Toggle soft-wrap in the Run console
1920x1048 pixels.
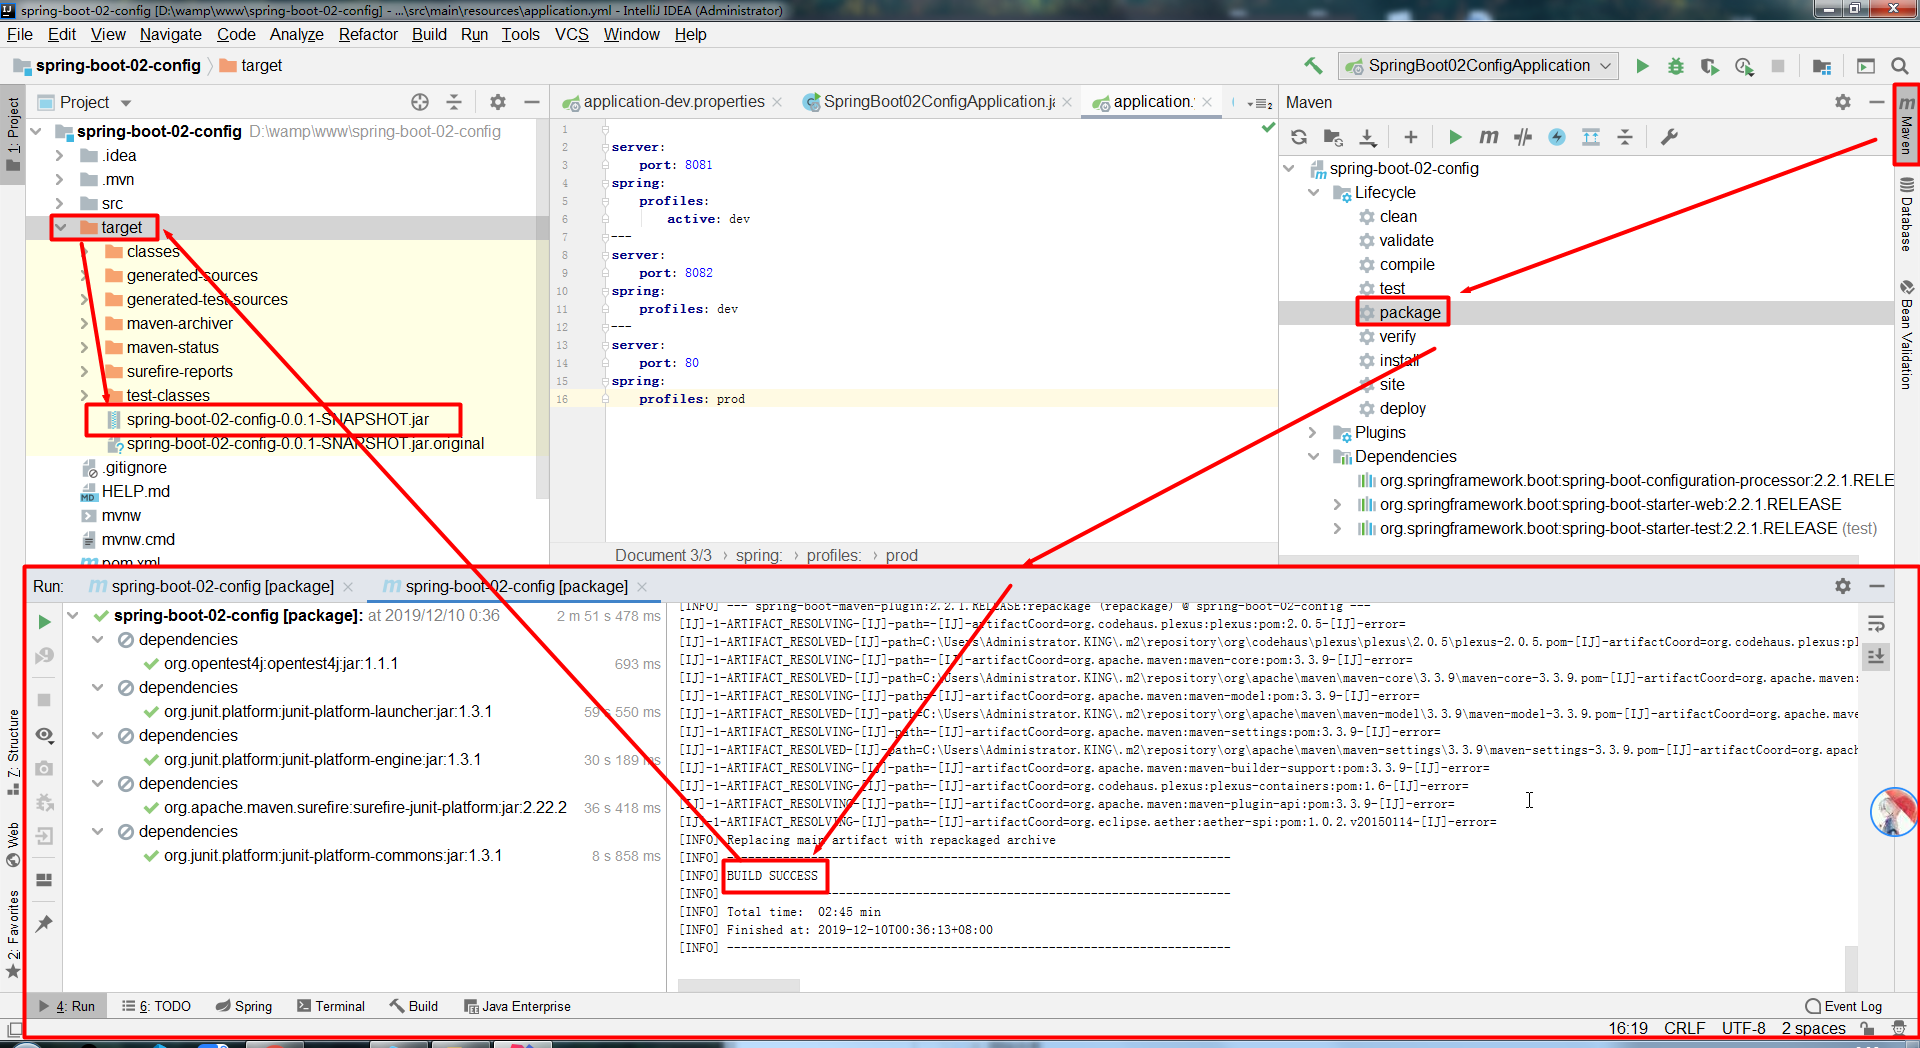coord(1876,624)
